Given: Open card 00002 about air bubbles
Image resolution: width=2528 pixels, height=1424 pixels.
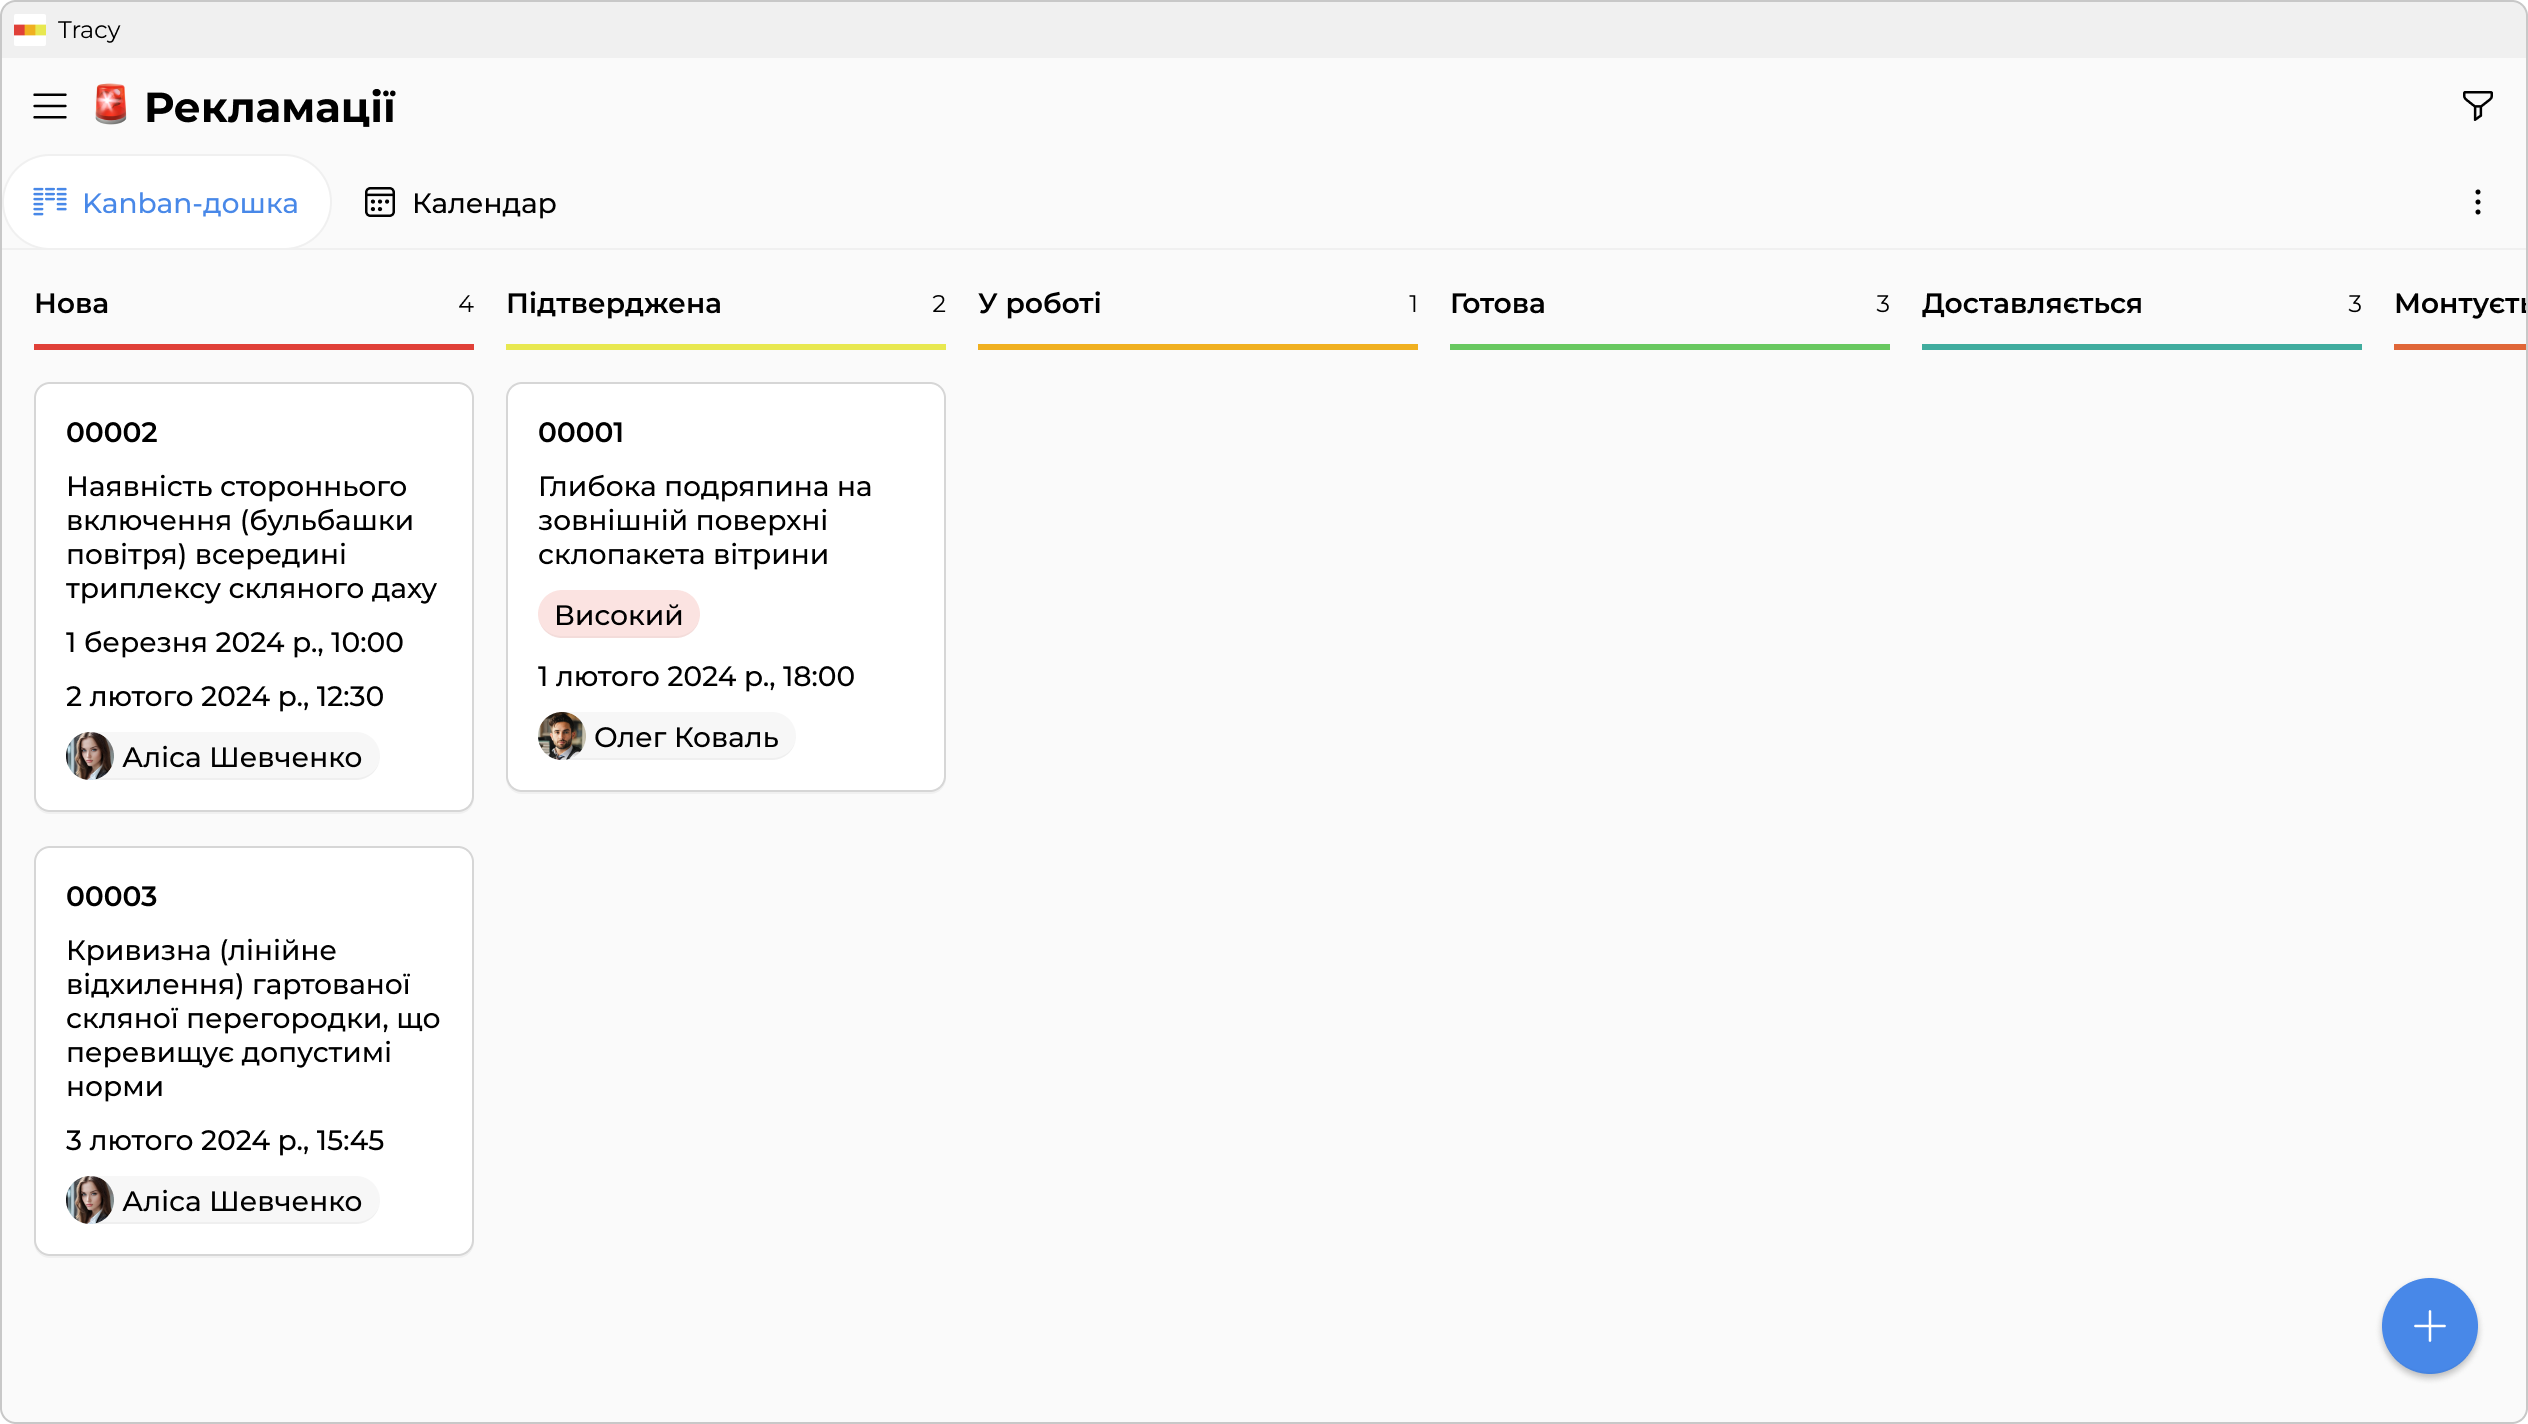Looking at the screenshot, I should pyautogui.click(x=252, y=537).
